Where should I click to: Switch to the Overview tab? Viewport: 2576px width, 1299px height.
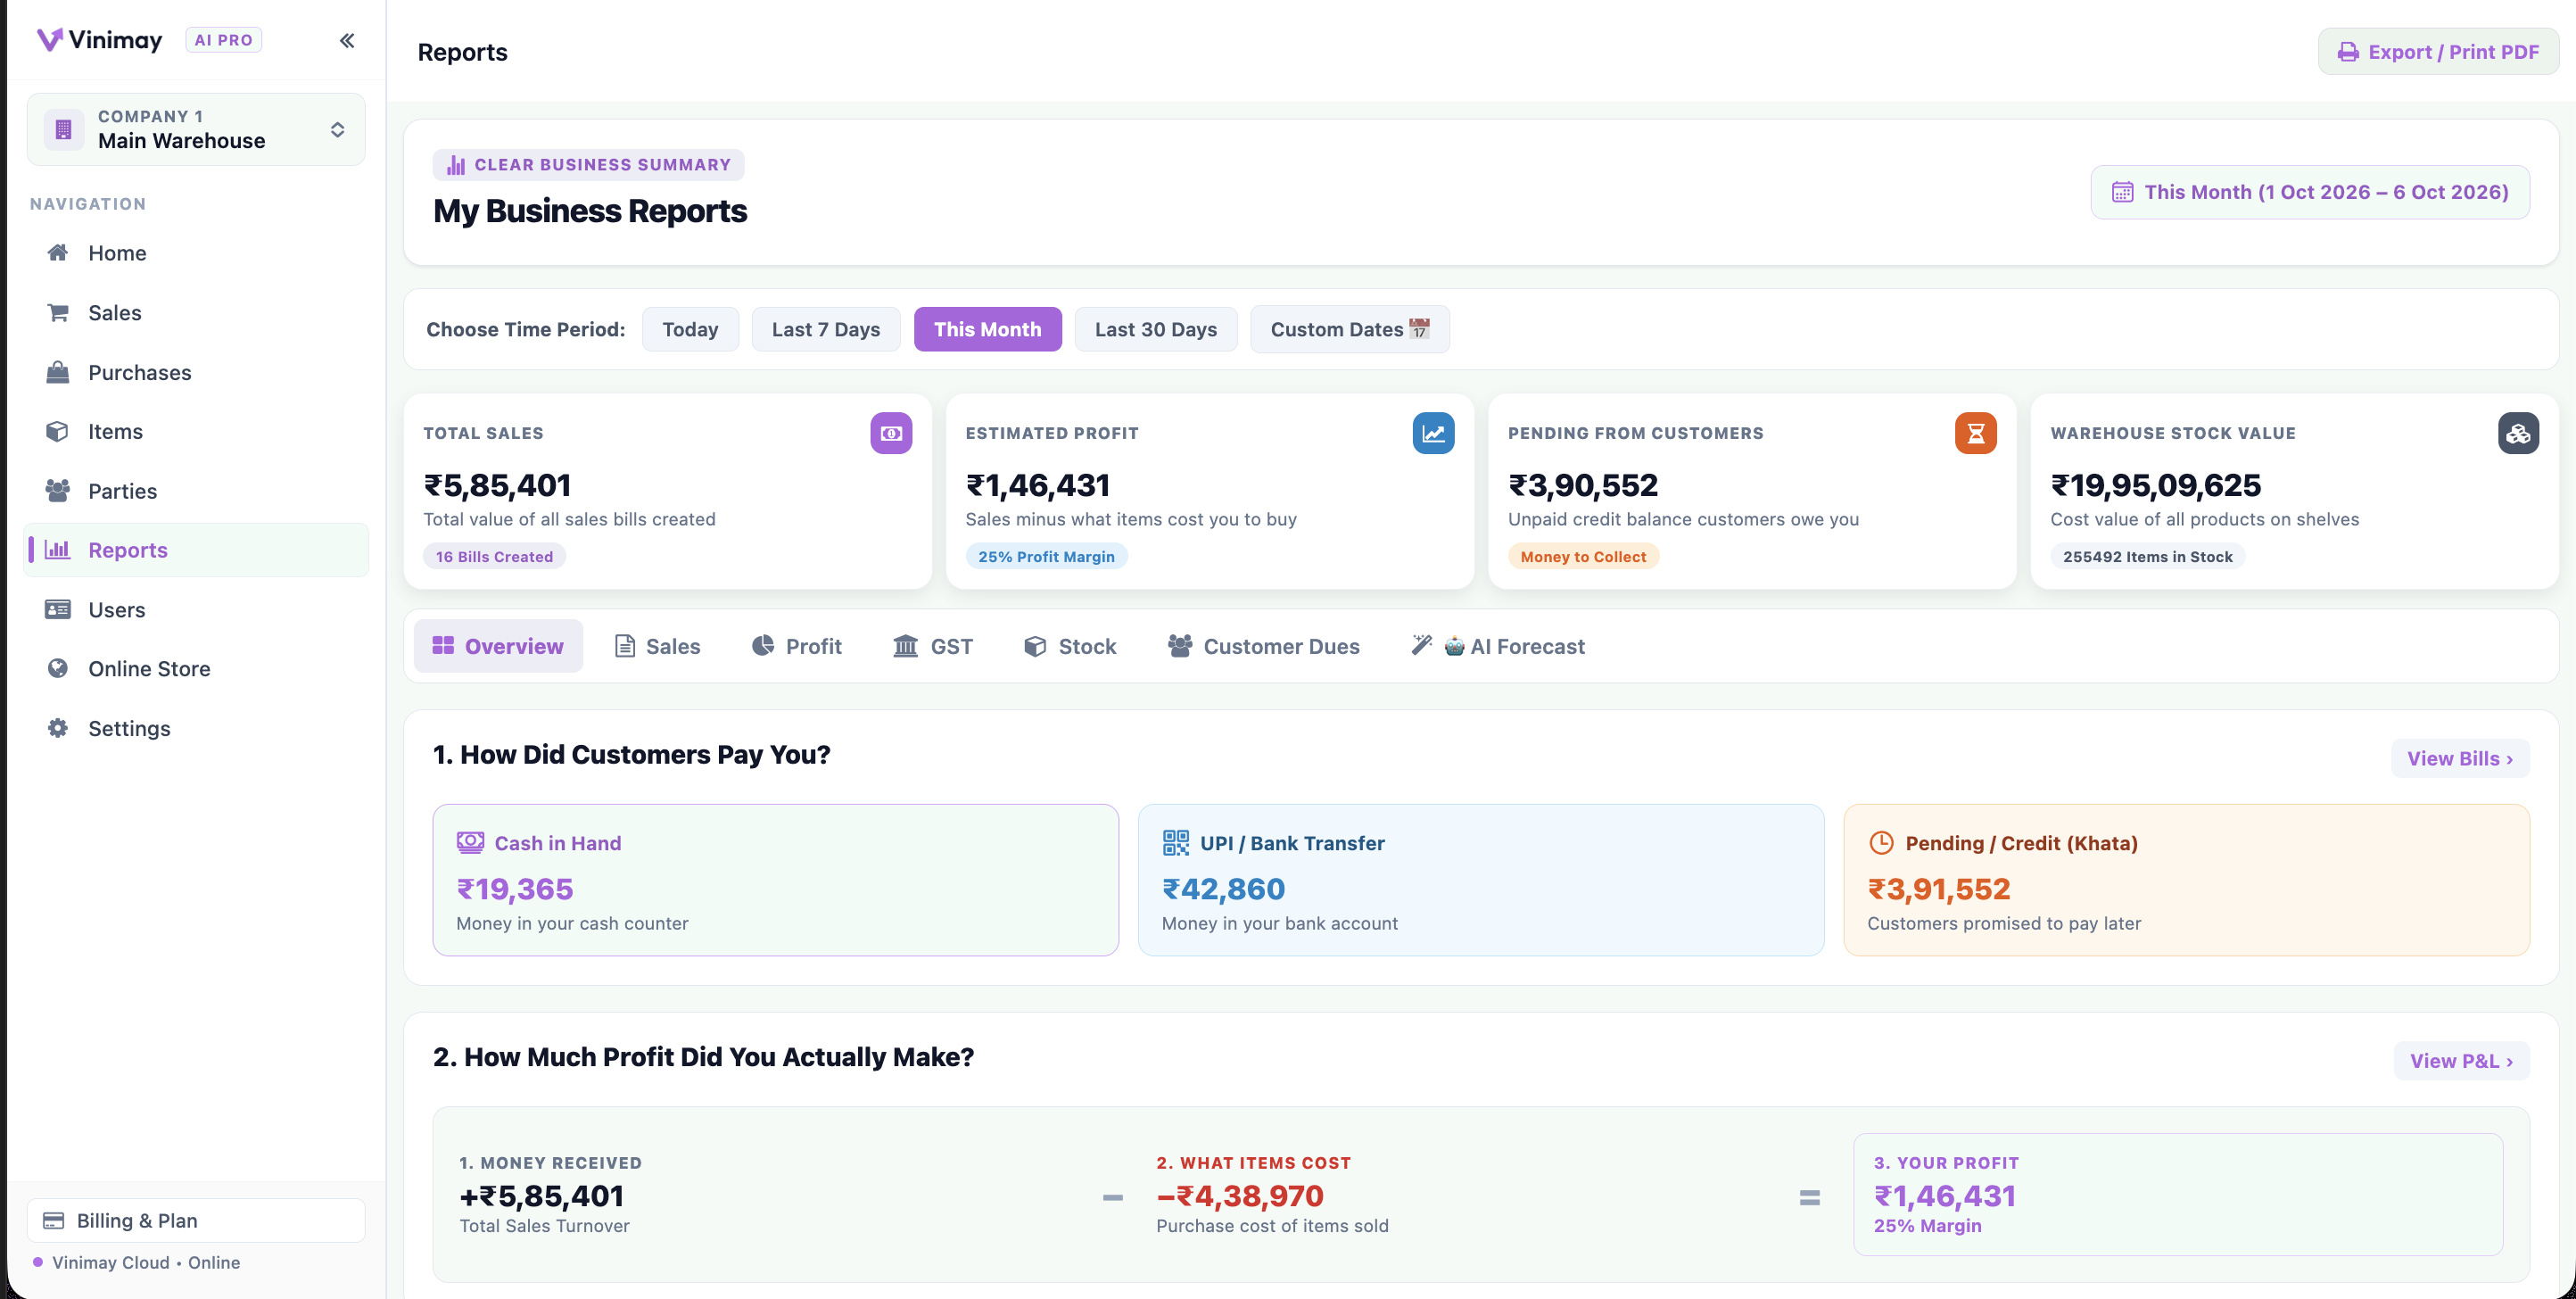coord(498,646)
